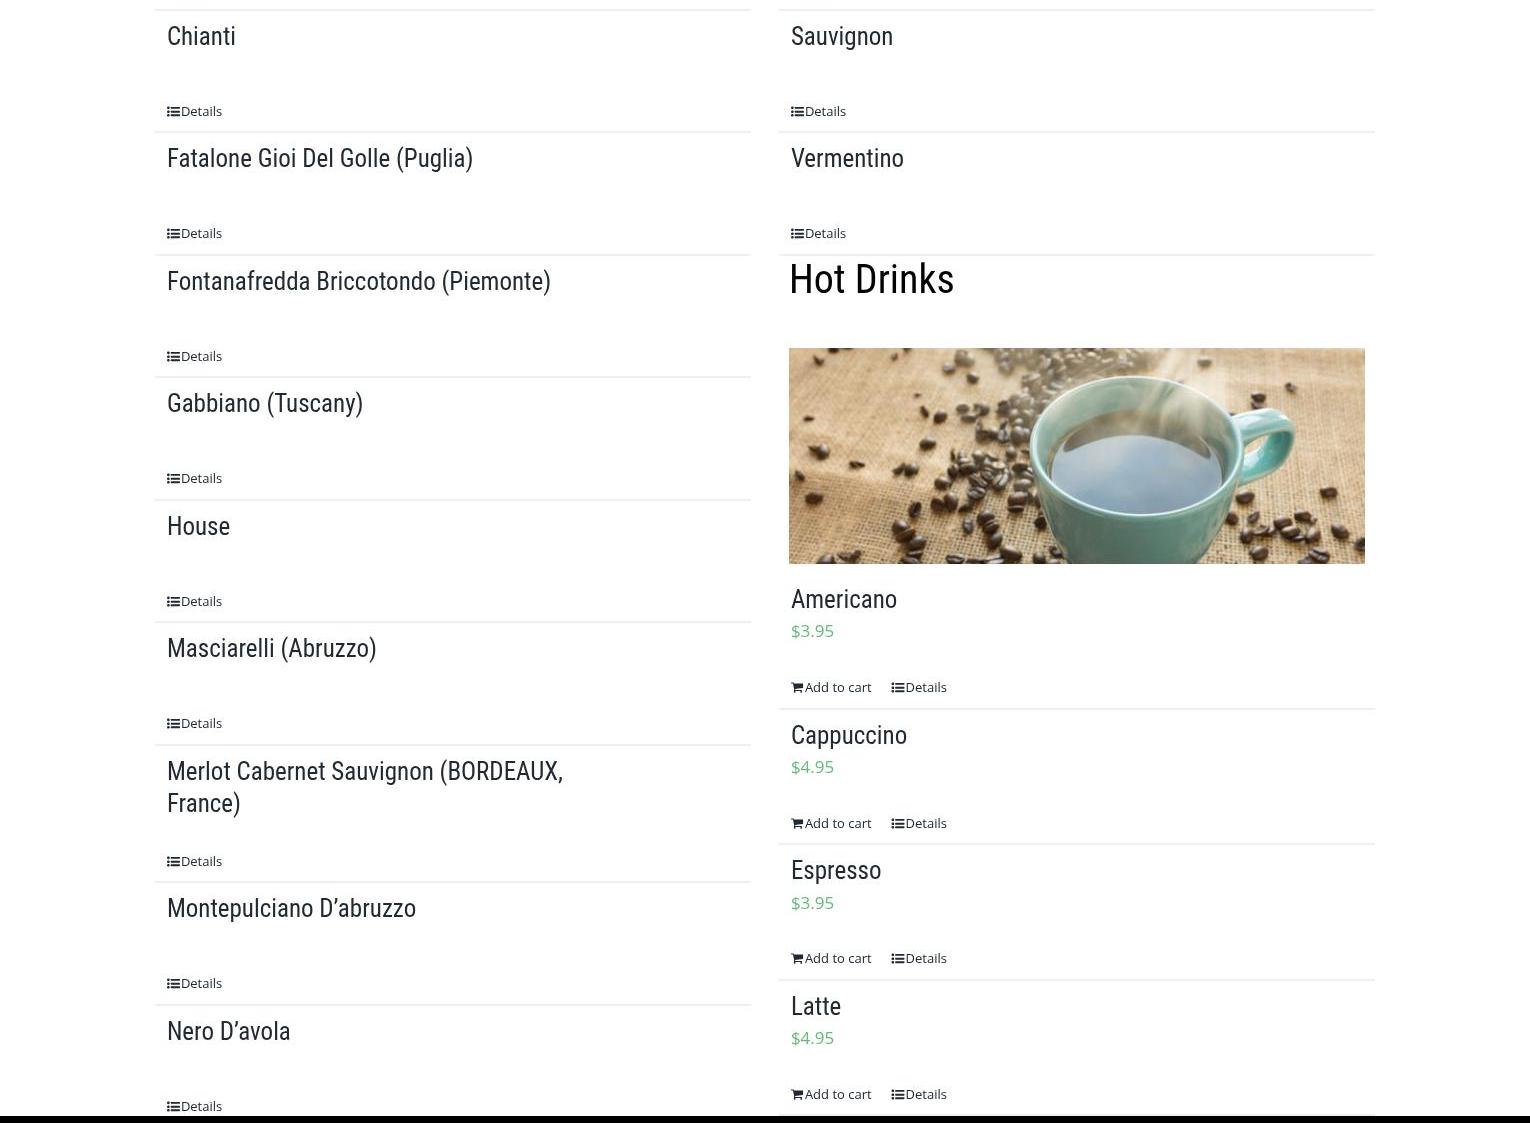Click list icon under Merlot Cabernet Sauvignon

[173, 861]
